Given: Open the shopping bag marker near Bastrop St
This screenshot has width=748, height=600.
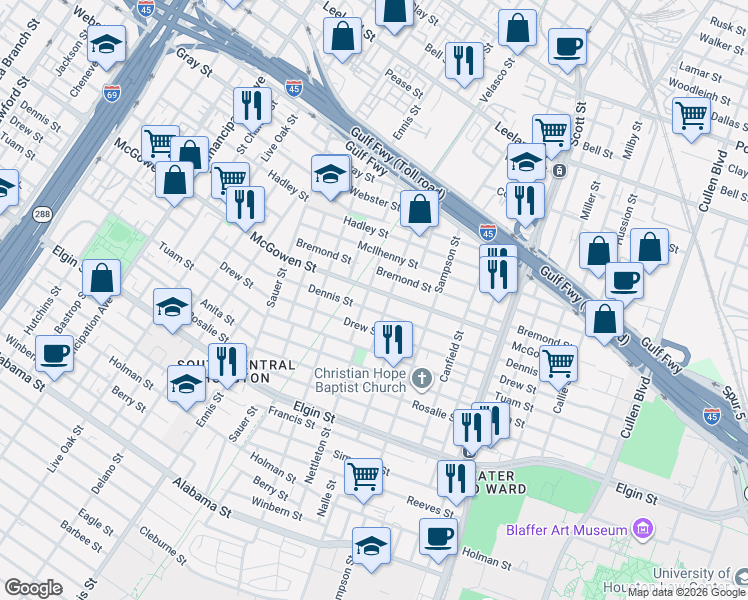Looking at the screenshot, I should pyautogui.click(x=102, y=279).
